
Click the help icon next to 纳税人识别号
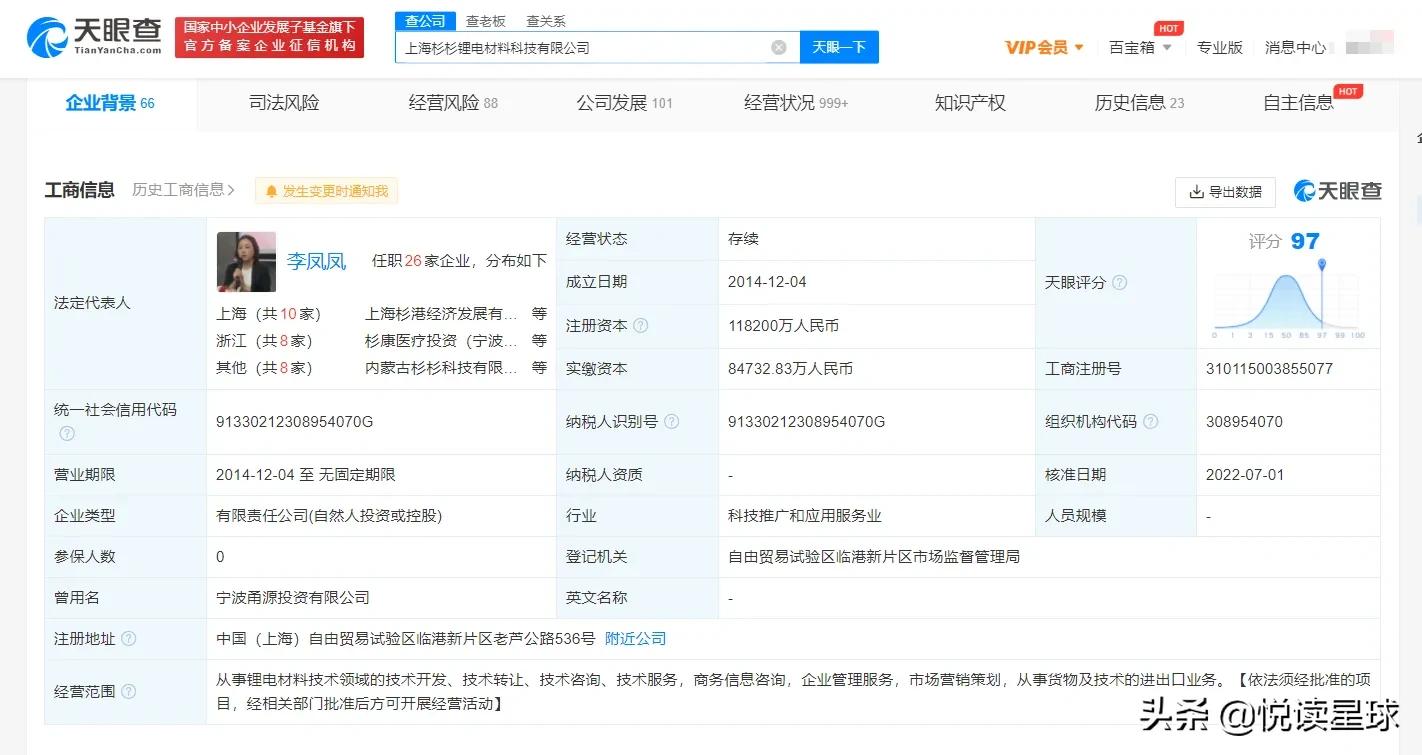point(672,422)
